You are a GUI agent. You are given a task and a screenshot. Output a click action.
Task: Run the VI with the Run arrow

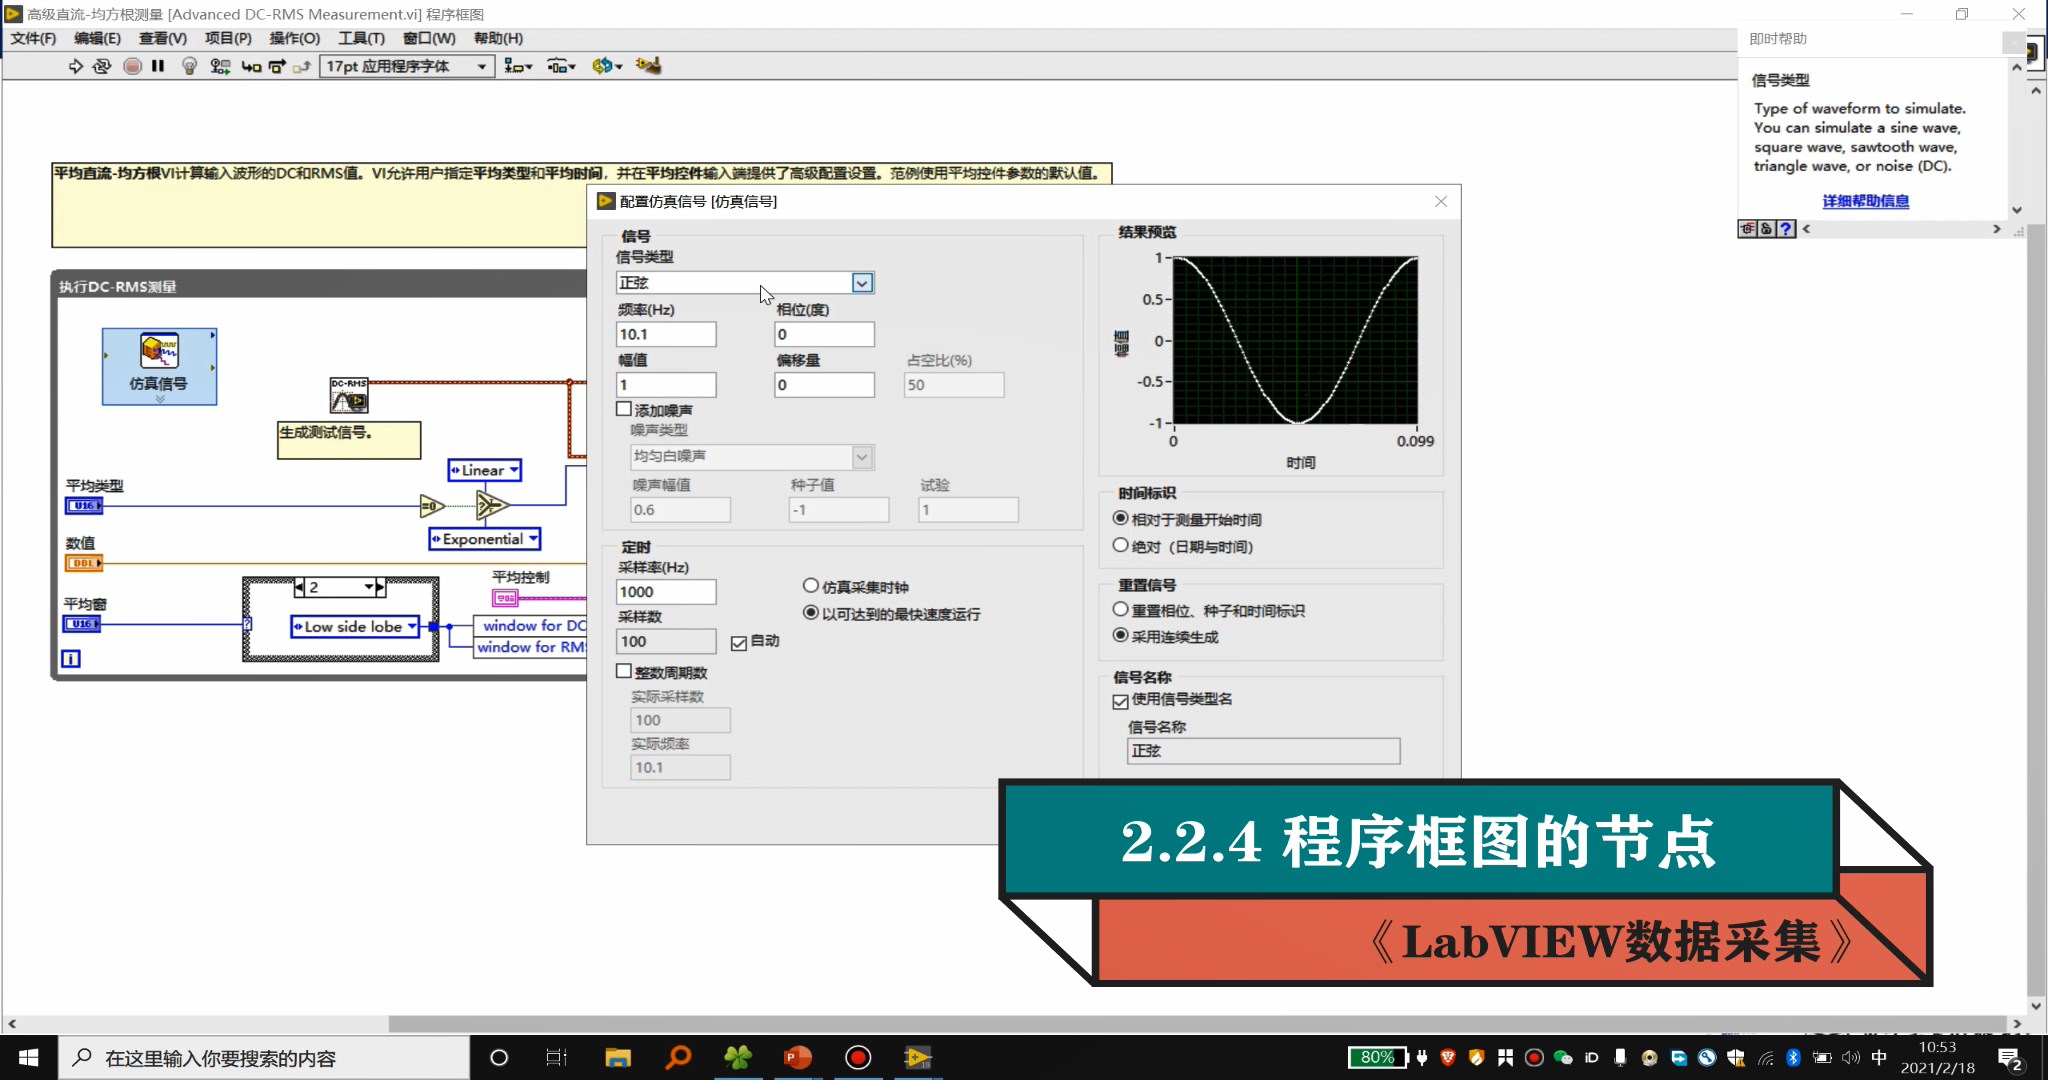[x=76, y=66]
